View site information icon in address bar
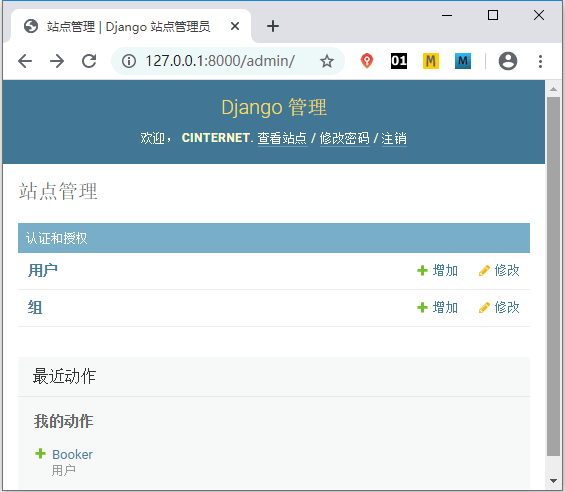This screenshot has width=565, height=492. click(129, 61)
